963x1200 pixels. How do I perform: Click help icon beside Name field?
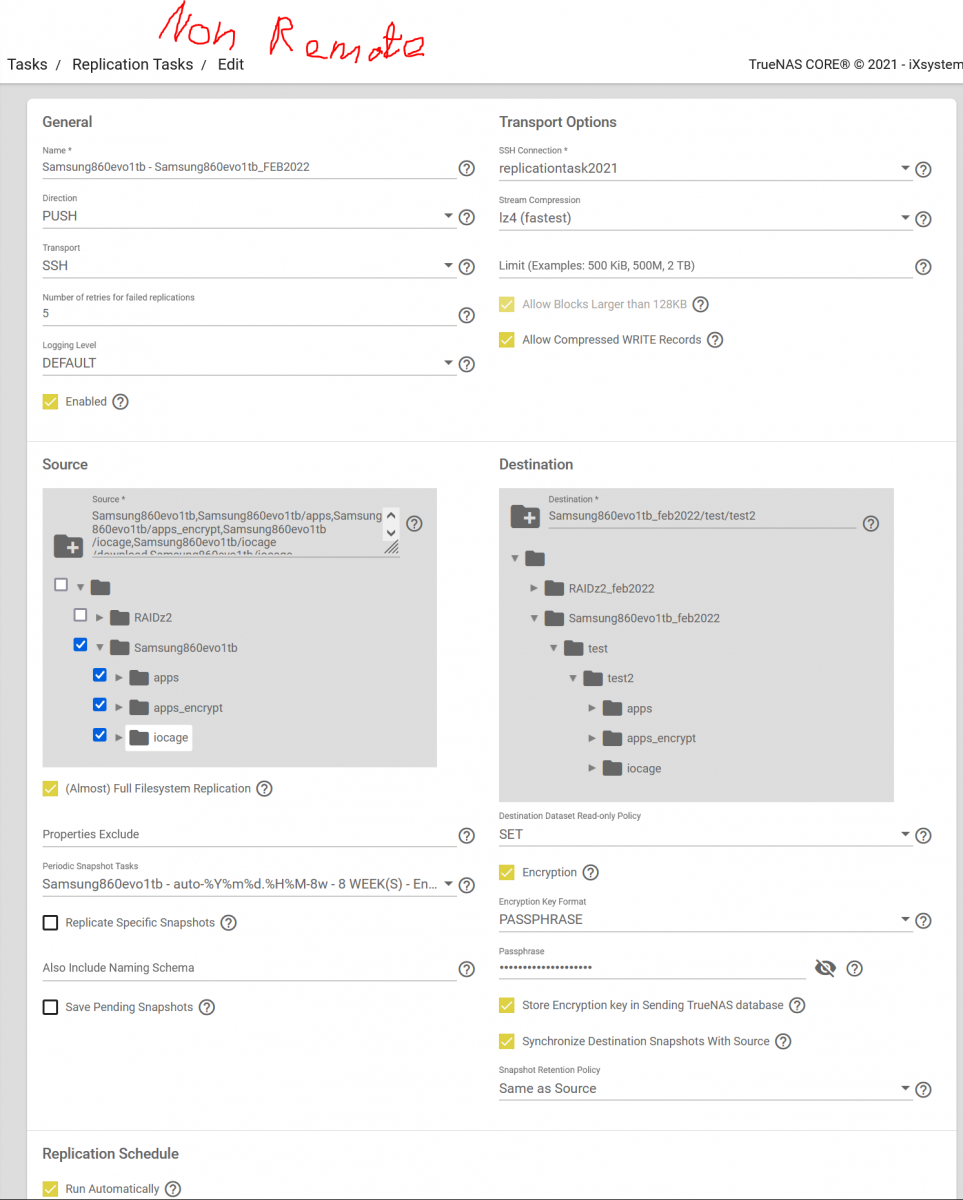(466, 168)
